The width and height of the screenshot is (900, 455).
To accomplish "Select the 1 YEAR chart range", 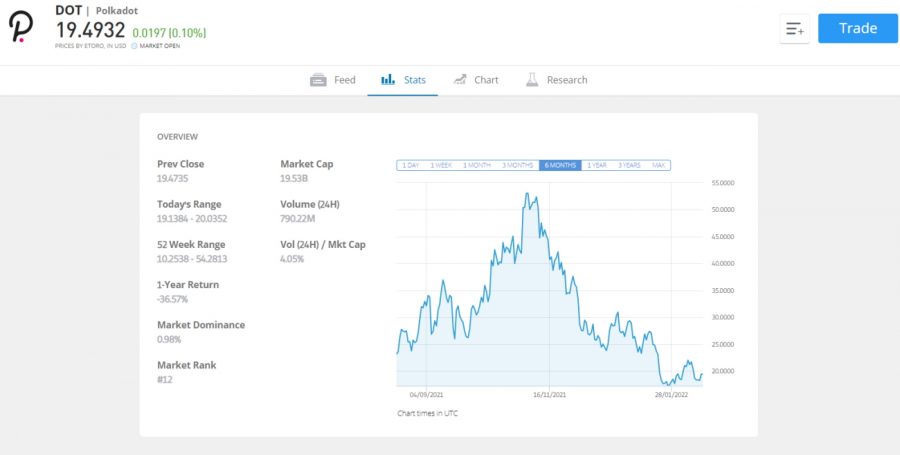I will 596,165.
